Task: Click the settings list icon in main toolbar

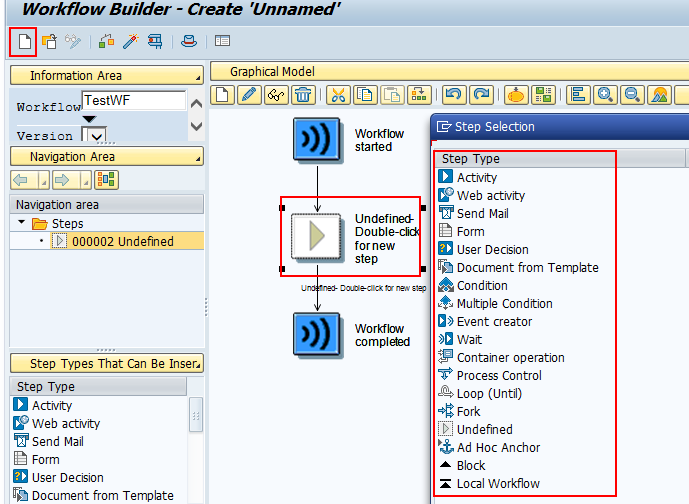Action: [222, 41]
